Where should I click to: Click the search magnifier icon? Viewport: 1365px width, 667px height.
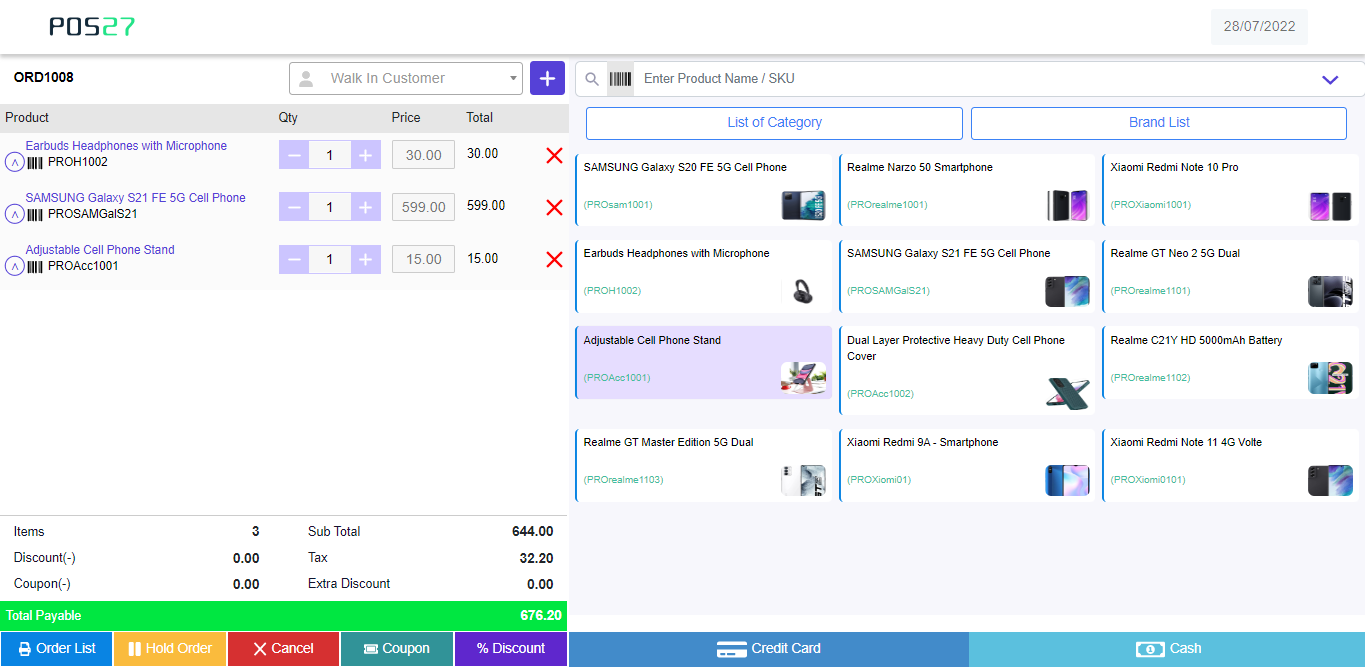tap(592, 79)
